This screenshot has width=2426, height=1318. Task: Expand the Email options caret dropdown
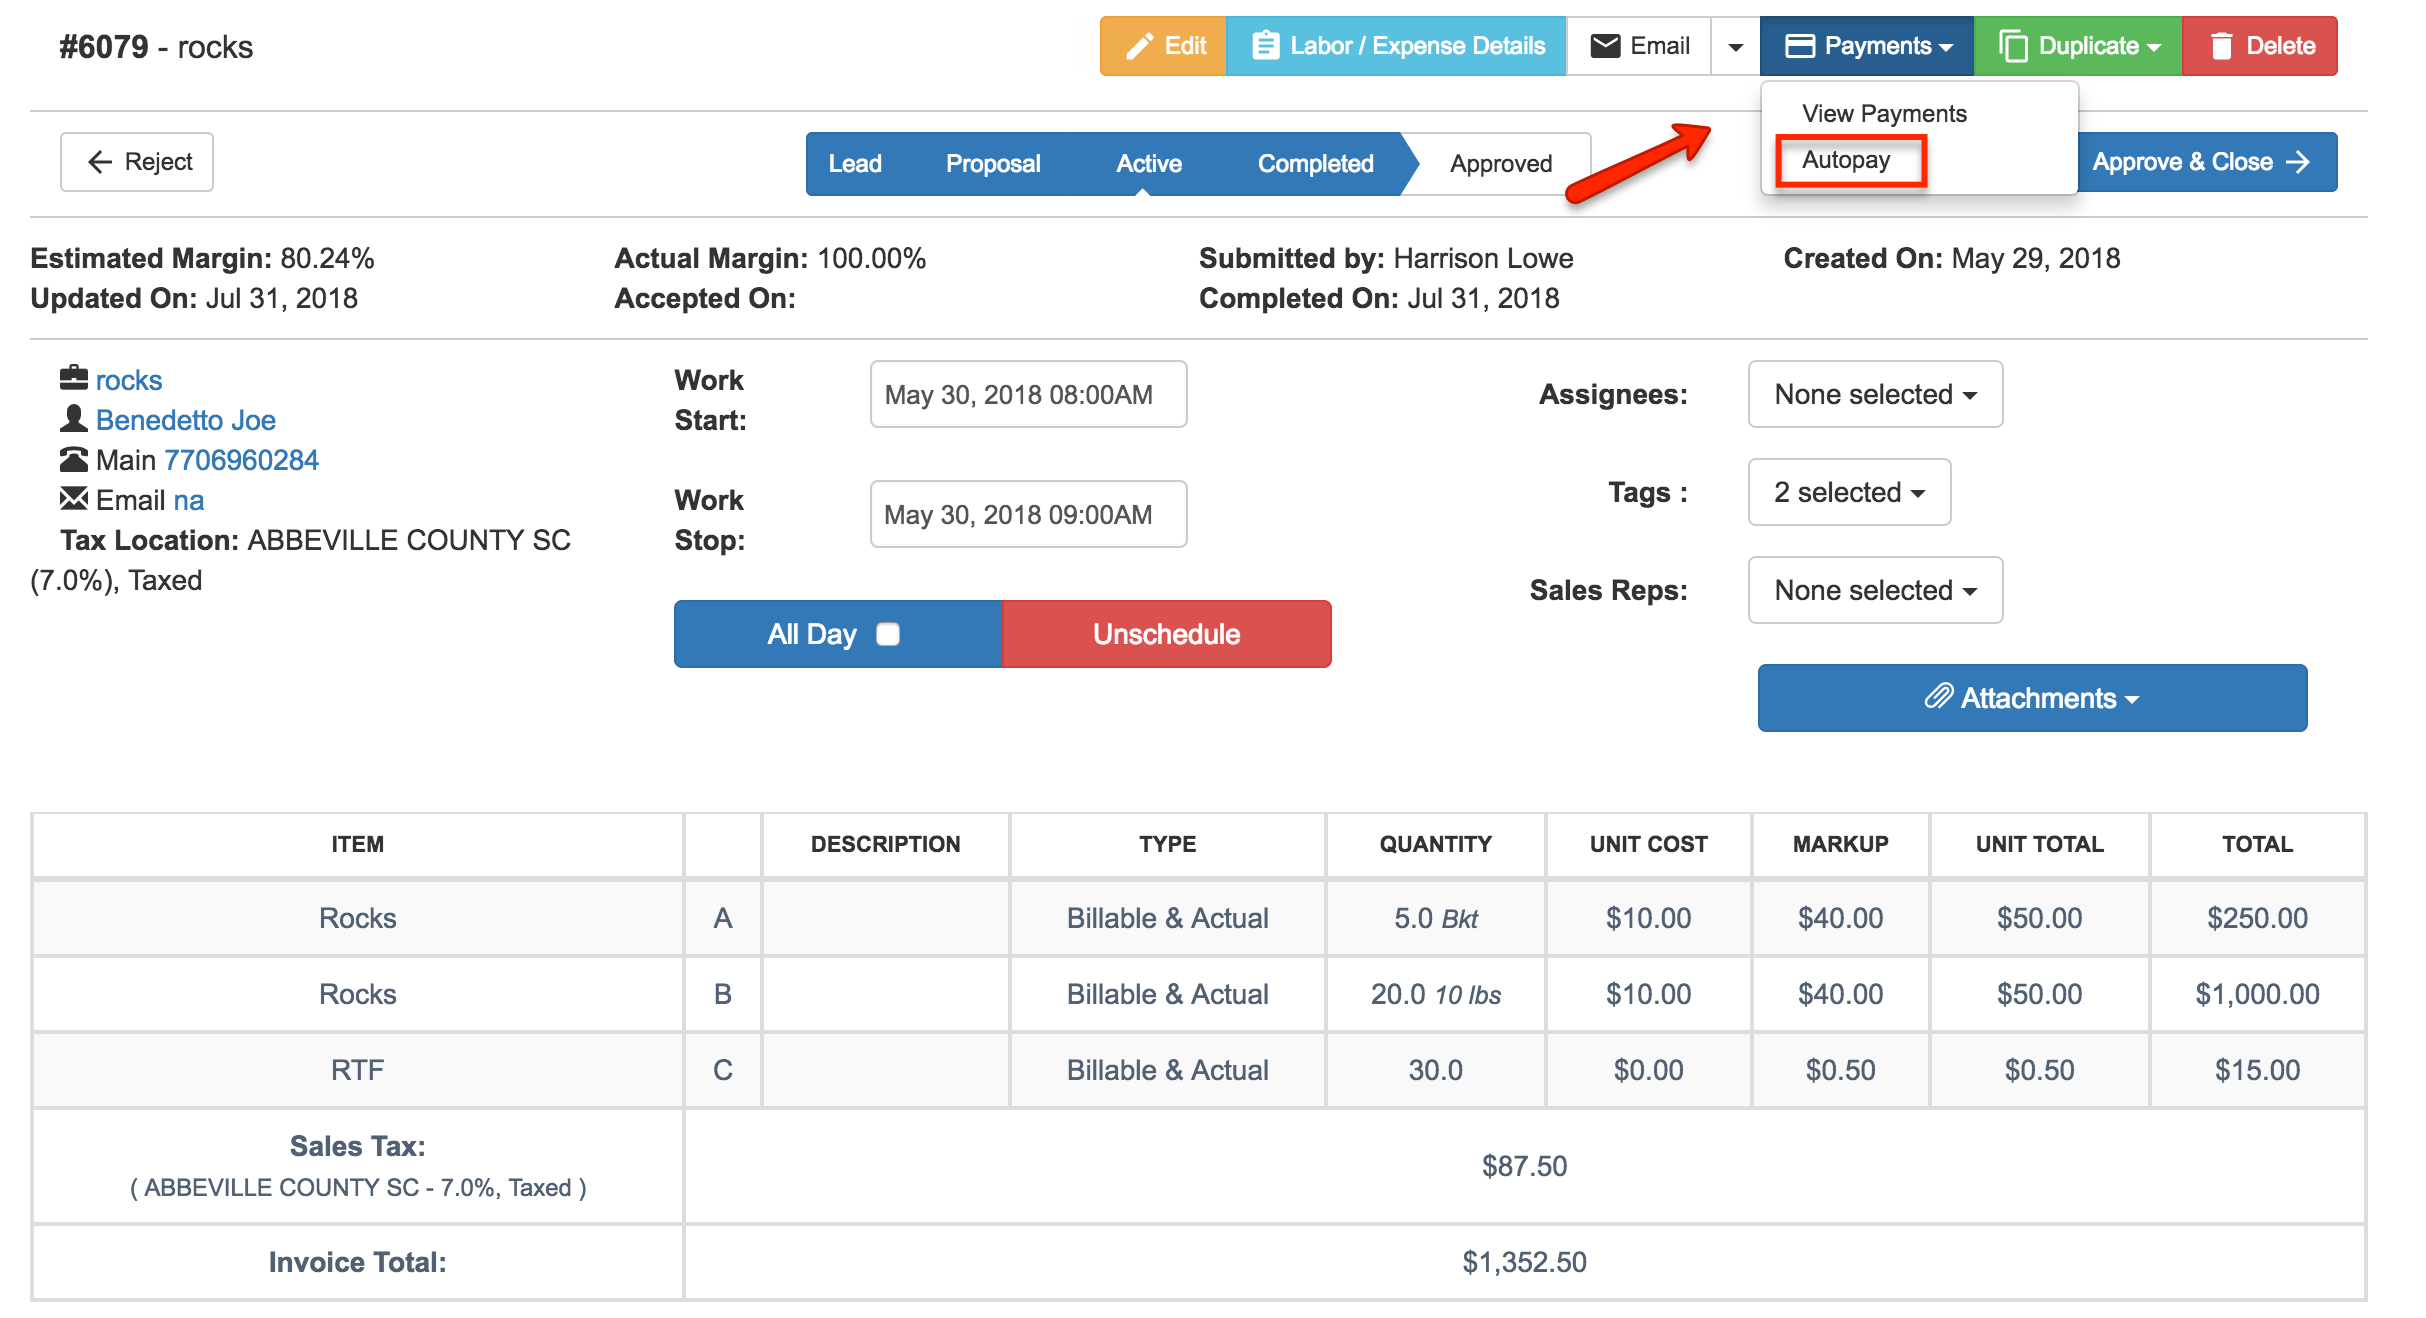[1736, 47]
